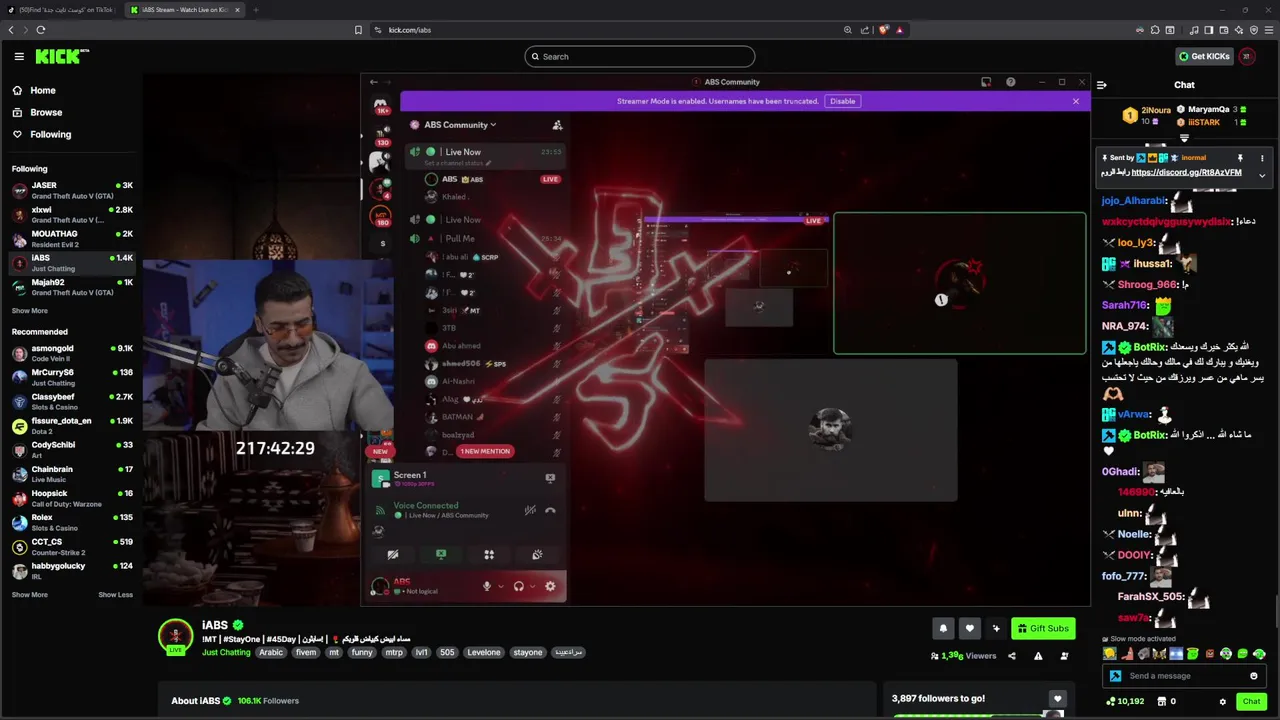Toggle Discord screen share button
The width and height of the screenshot is (1280, 720).
(x=441, y=555)
